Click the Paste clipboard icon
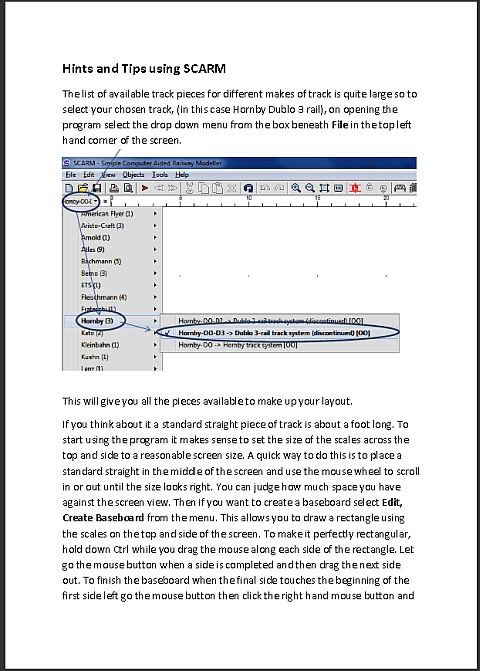The image size is (480, 671). tap(218, 188)
